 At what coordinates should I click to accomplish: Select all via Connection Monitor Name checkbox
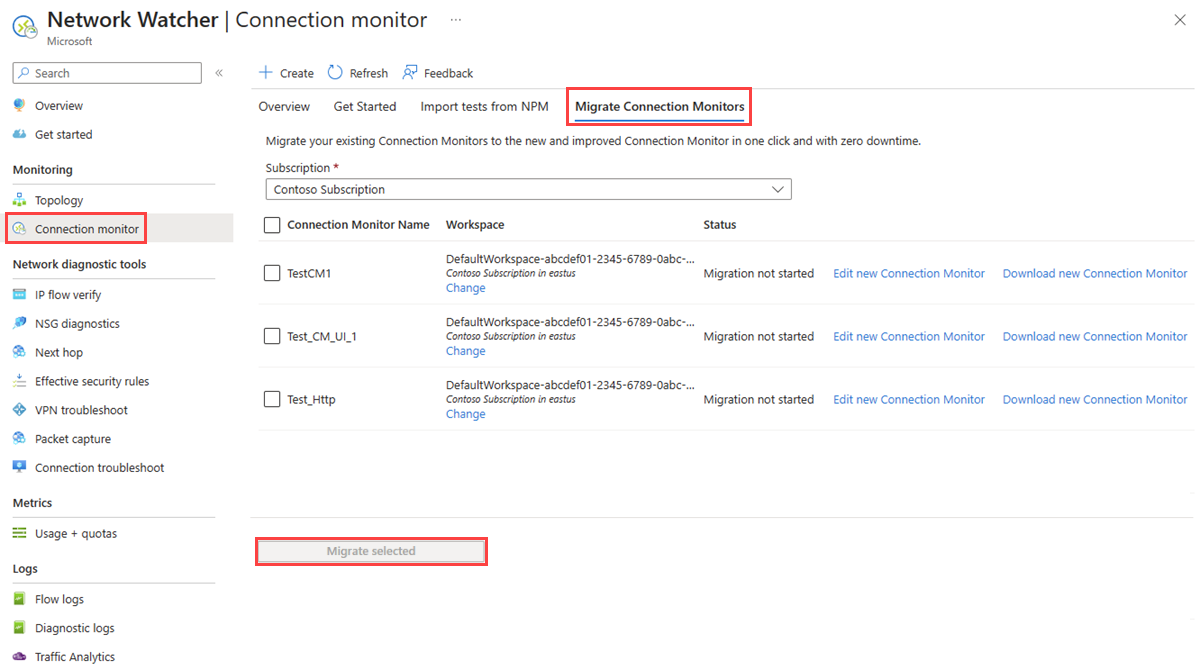click(272, 225)
